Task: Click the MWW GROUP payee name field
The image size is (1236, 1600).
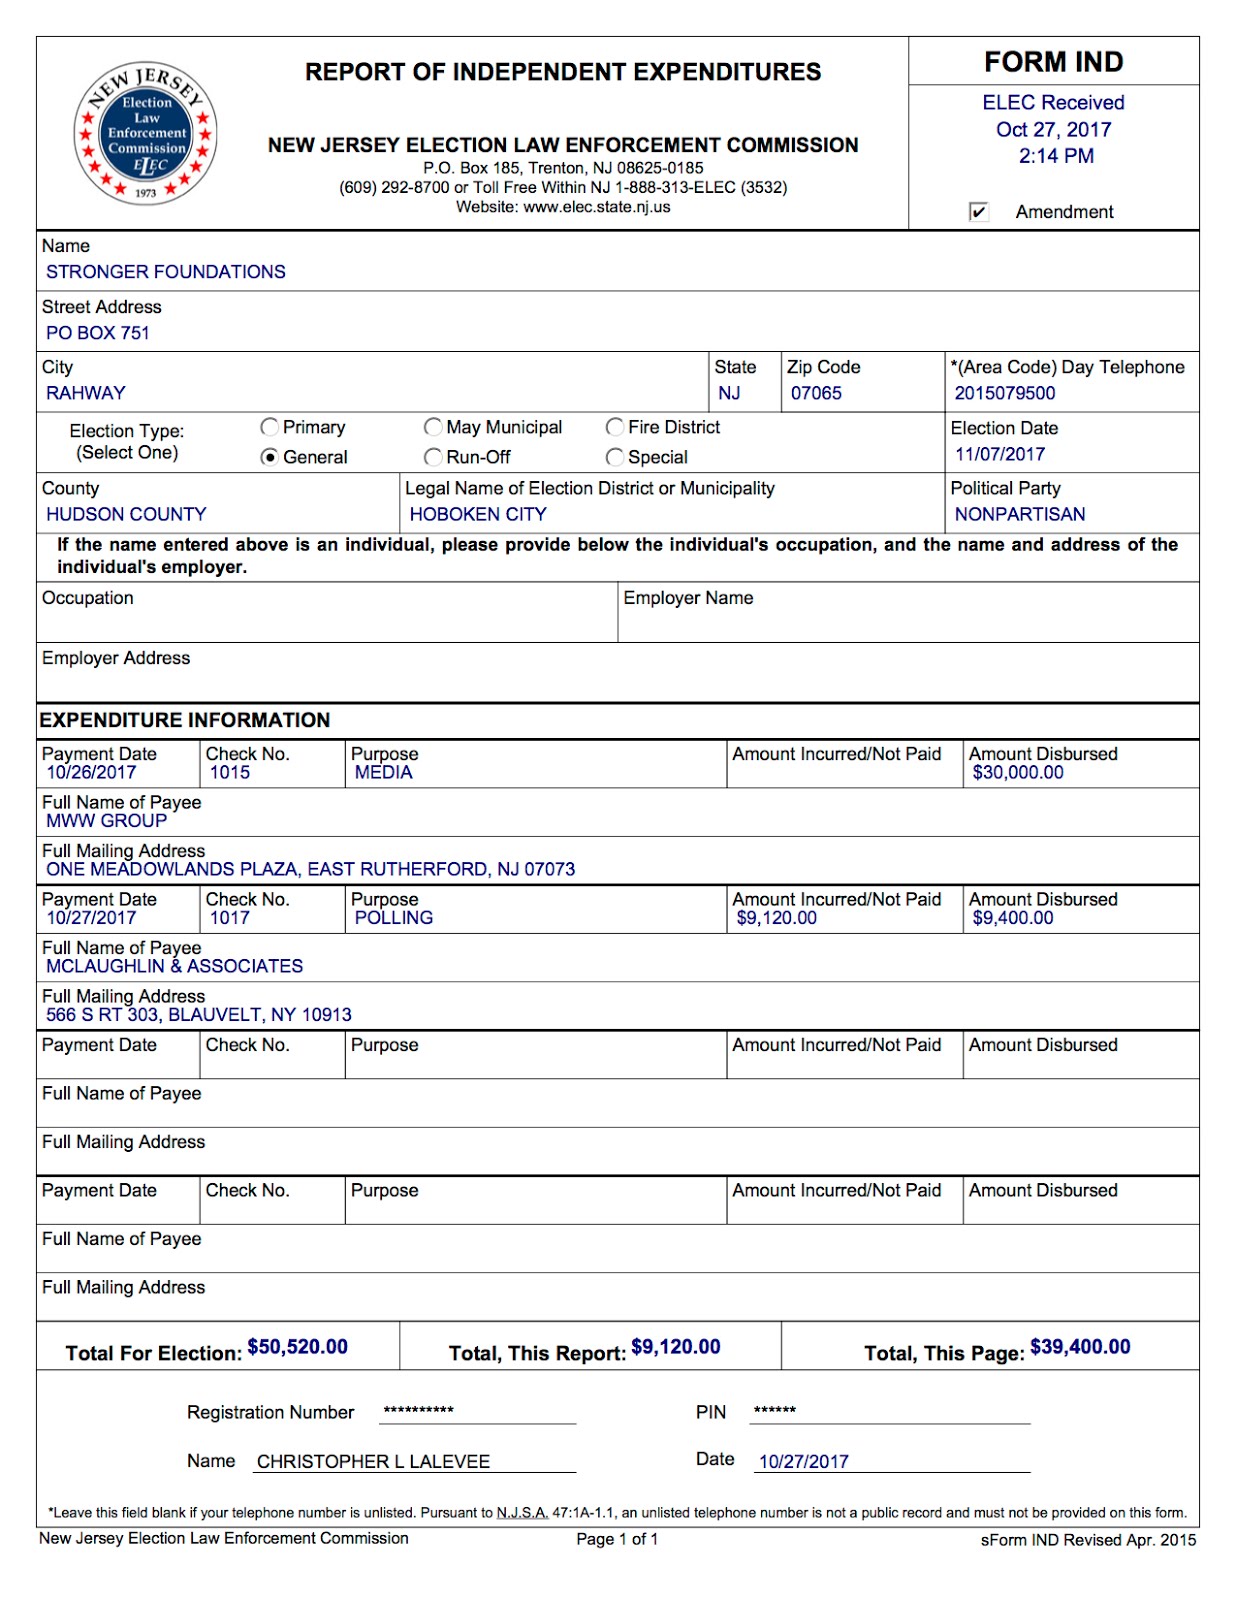Action: (x=107, y=821)
